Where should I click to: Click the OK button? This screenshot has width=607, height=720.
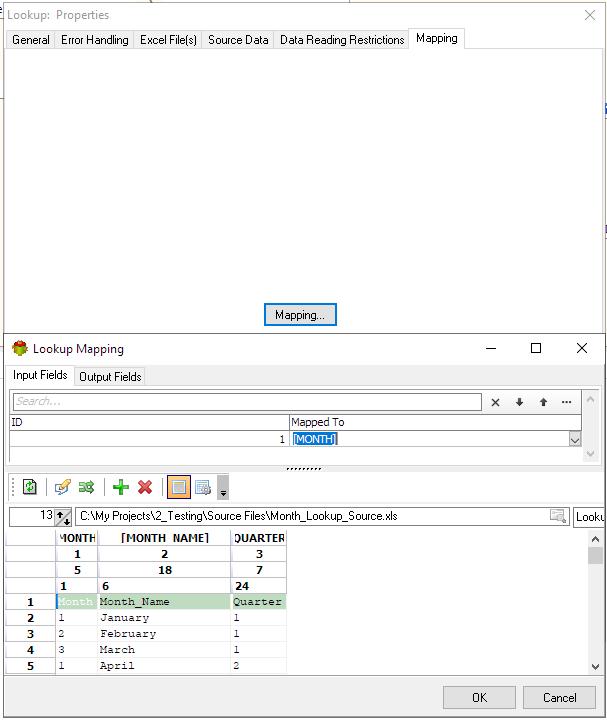(x=479, y=698)
